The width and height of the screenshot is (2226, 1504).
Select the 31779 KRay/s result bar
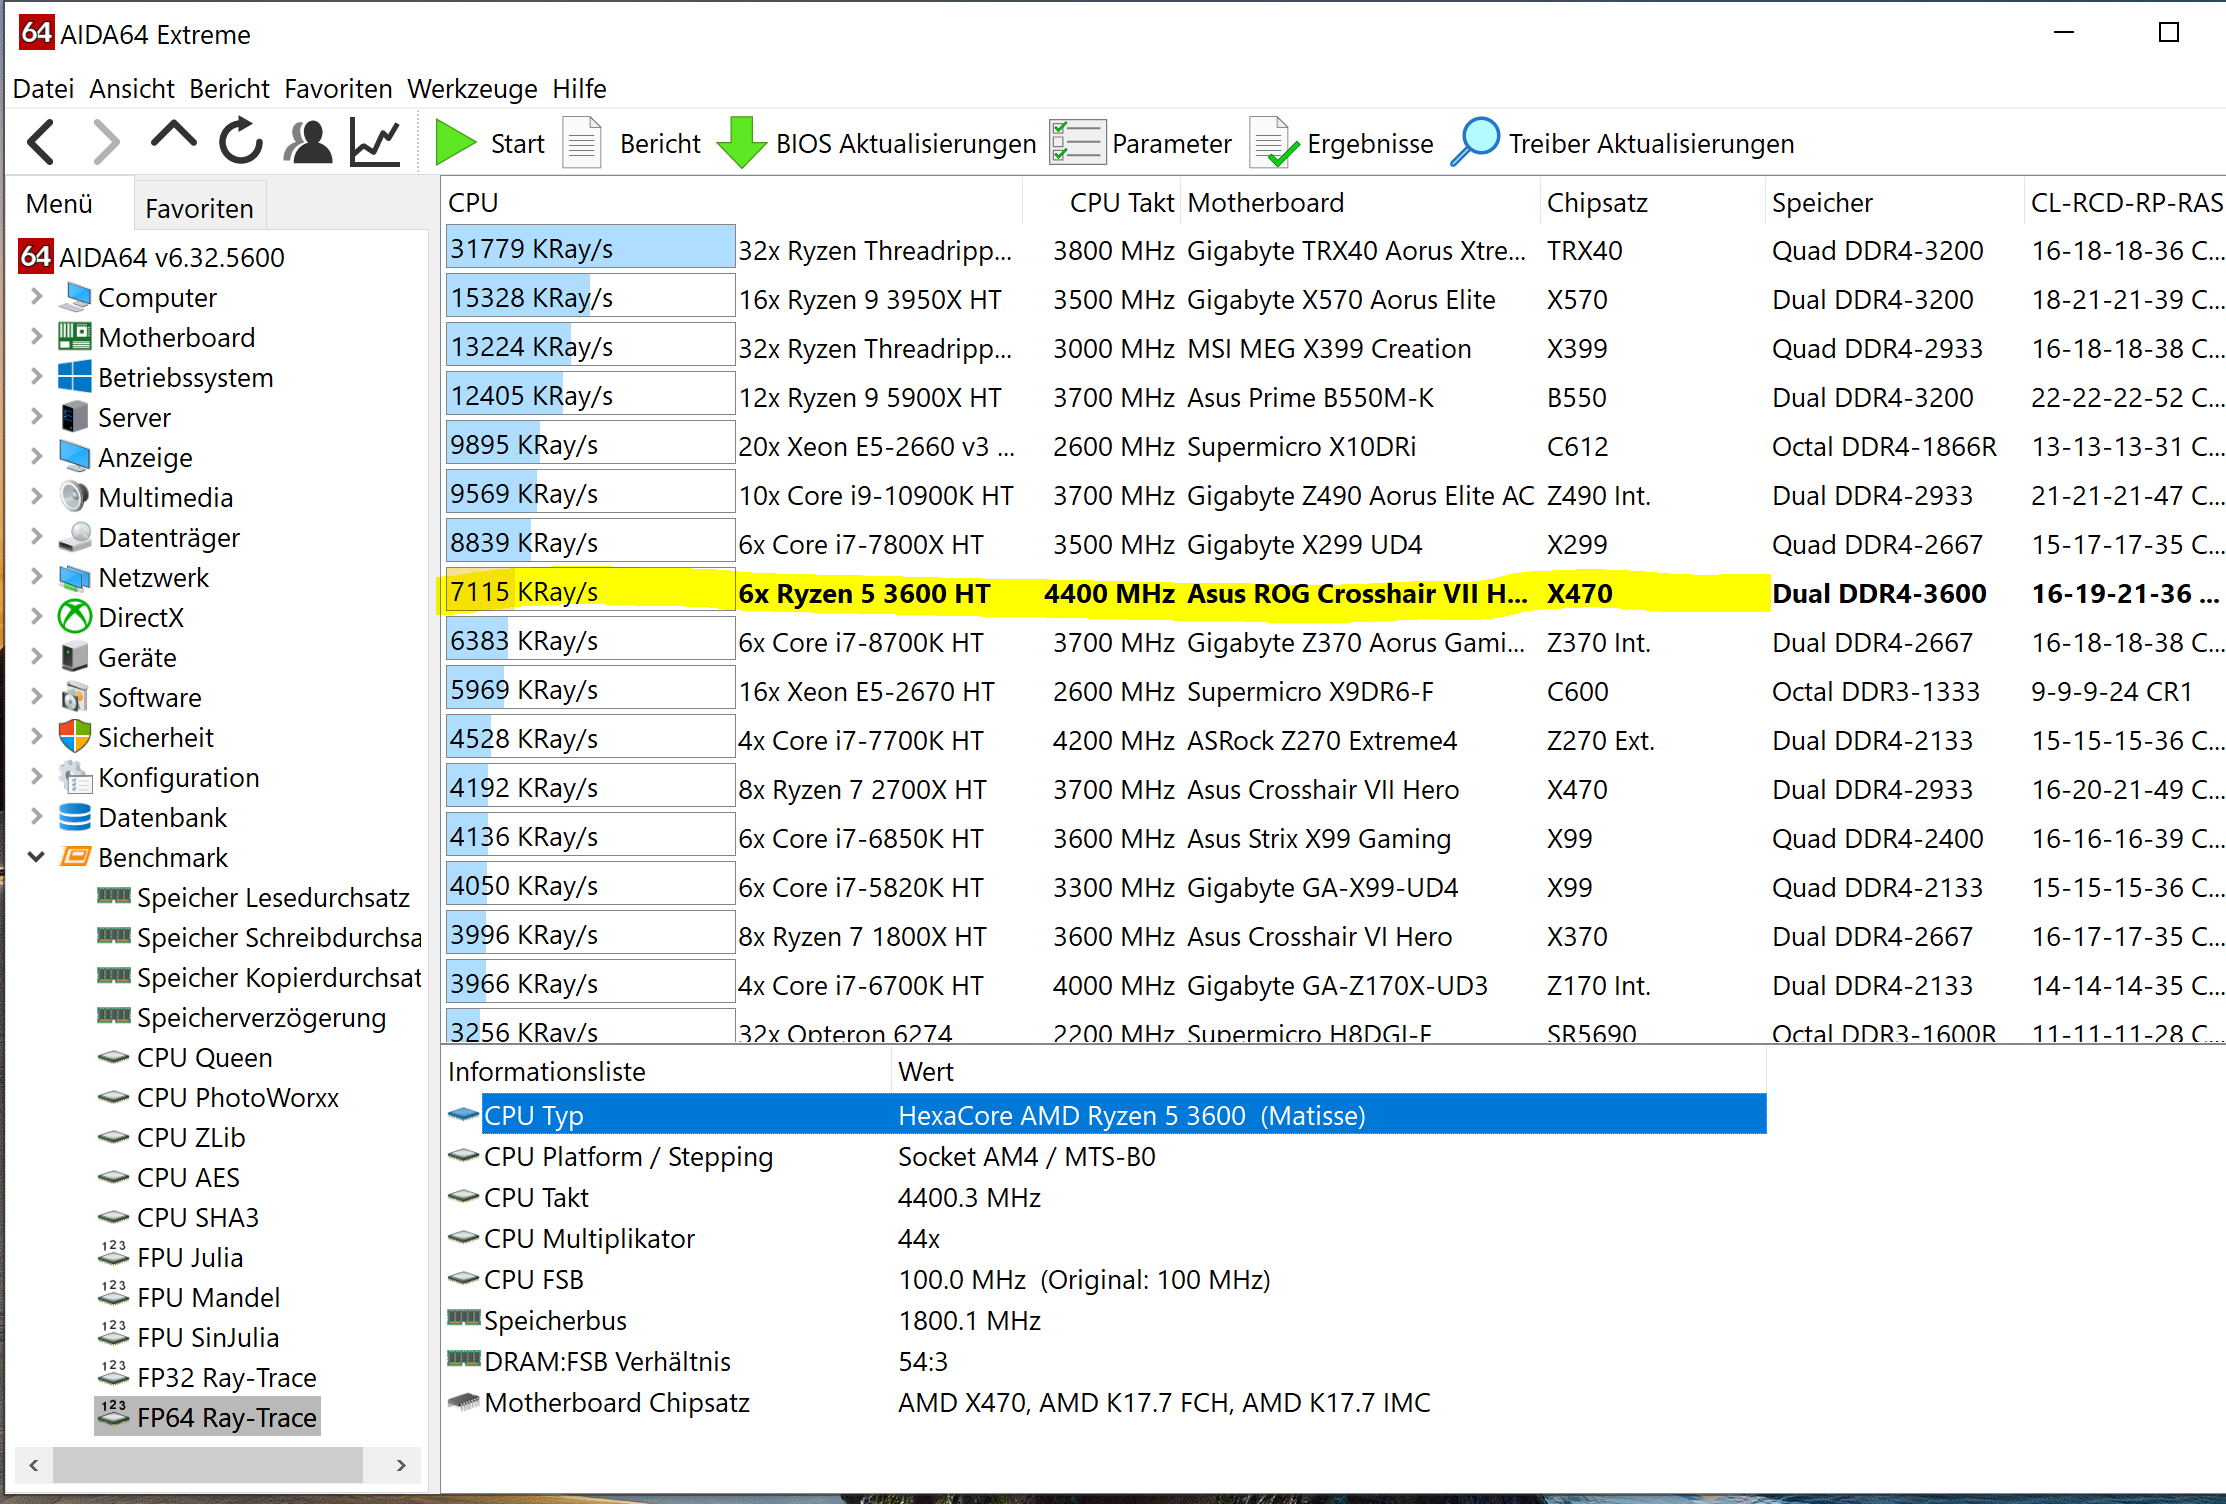[590, 248]
